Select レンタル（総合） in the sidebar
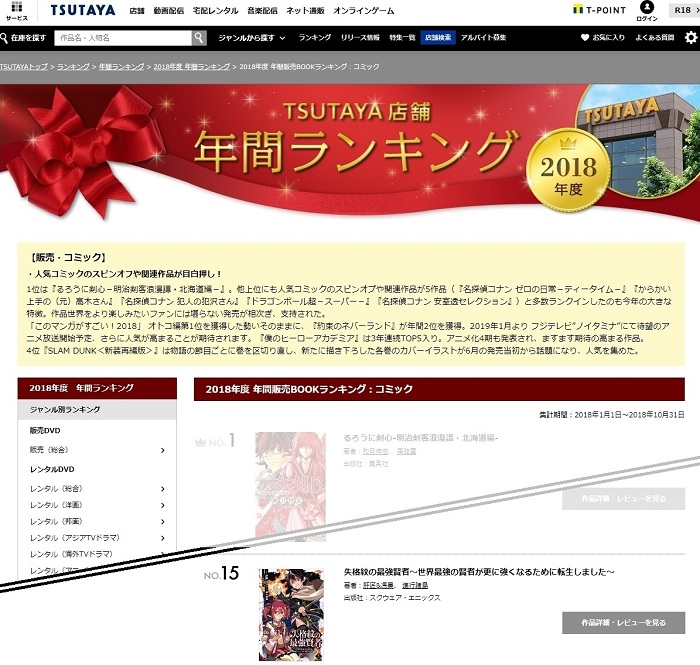This screenshot has height=665, width=700. tap(56, 489)
